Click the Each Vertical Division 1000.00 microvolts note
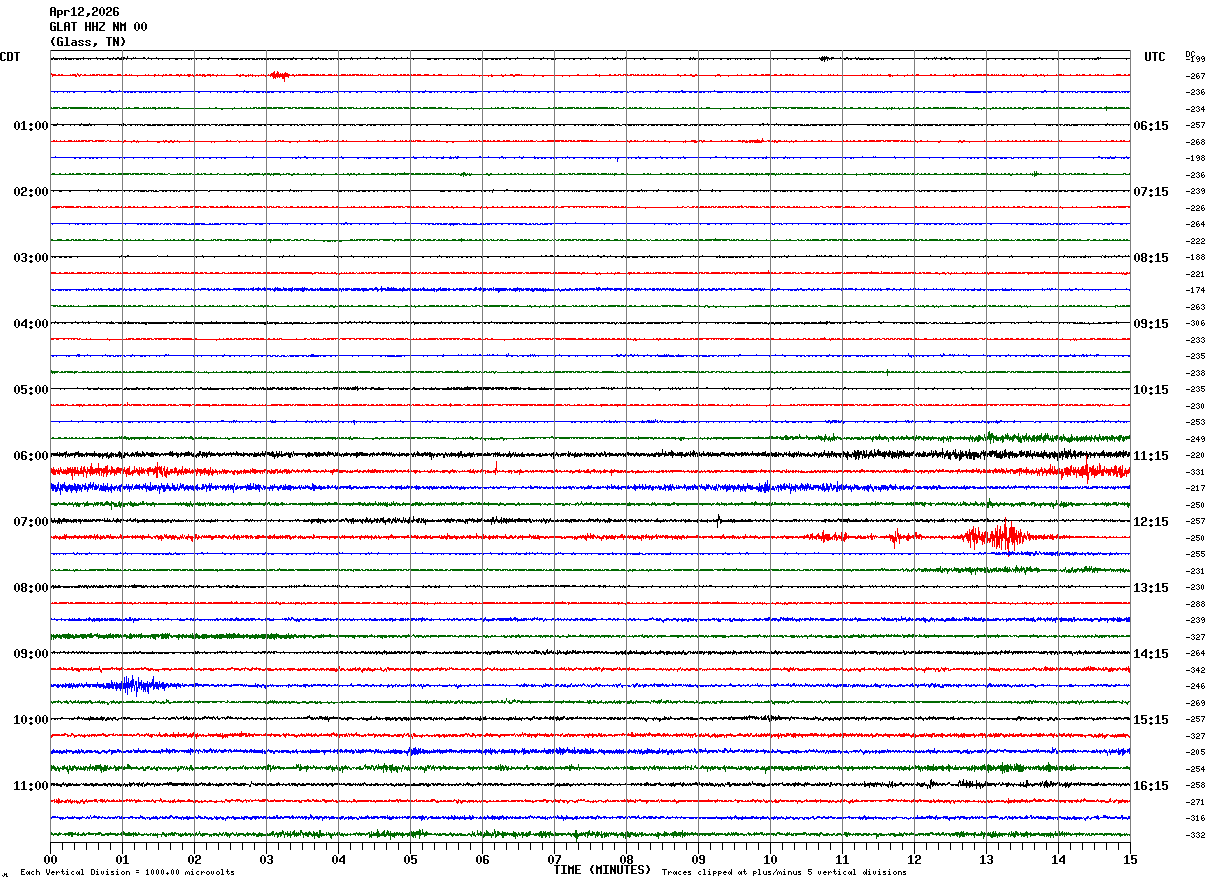1210x886 pixels. coord(127,873)
